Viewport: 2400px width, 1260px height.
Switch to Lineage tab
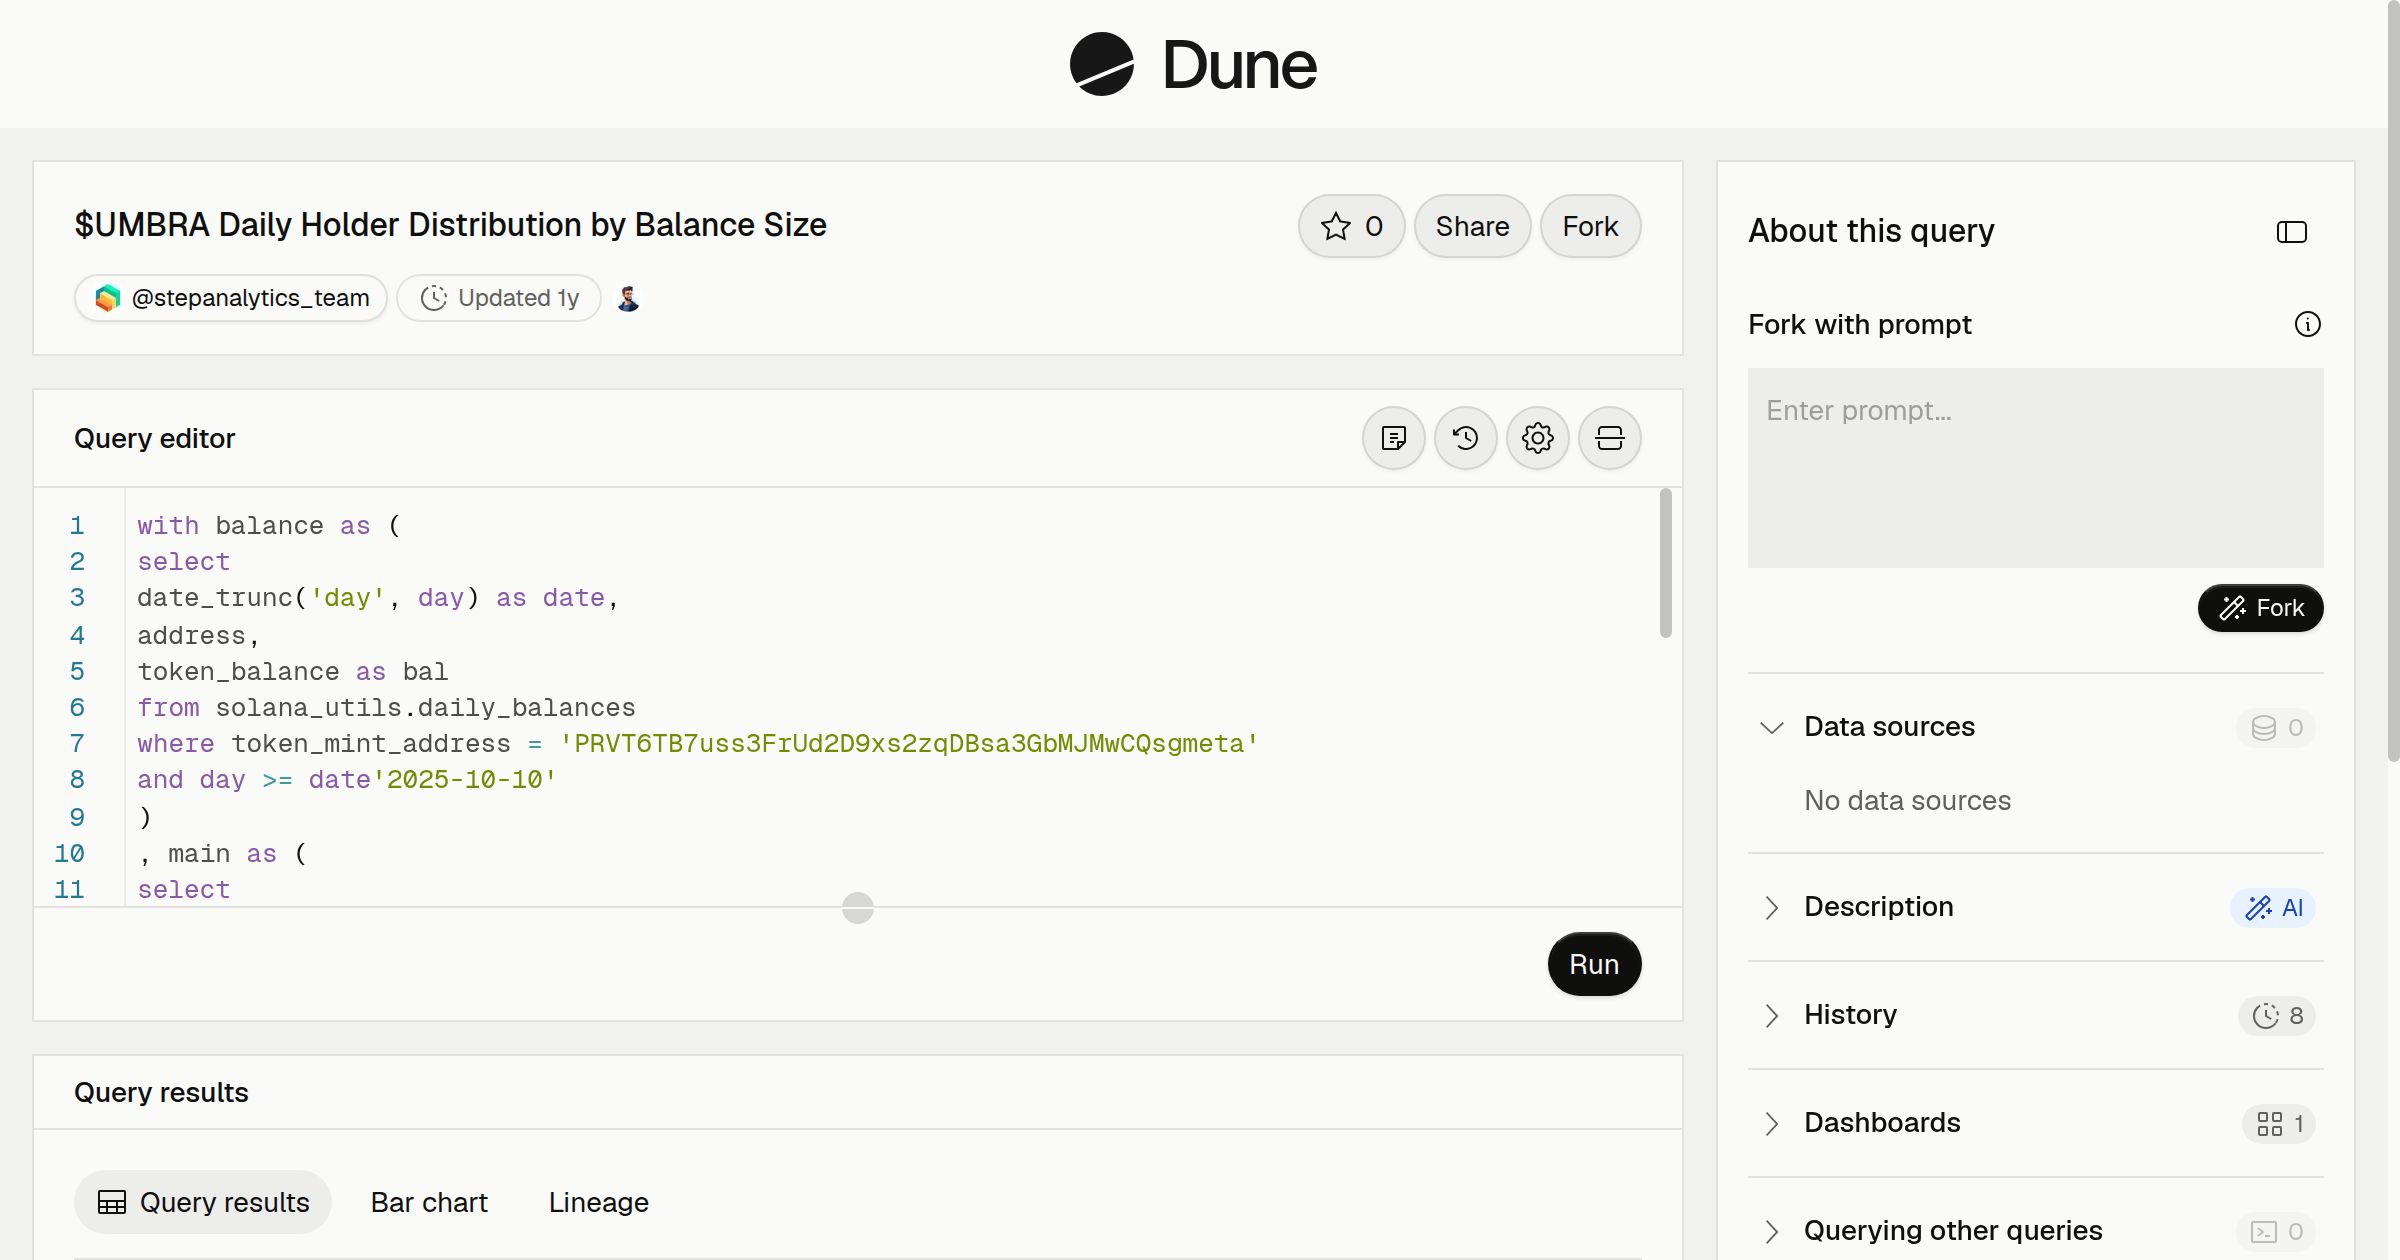(598, 1202)
